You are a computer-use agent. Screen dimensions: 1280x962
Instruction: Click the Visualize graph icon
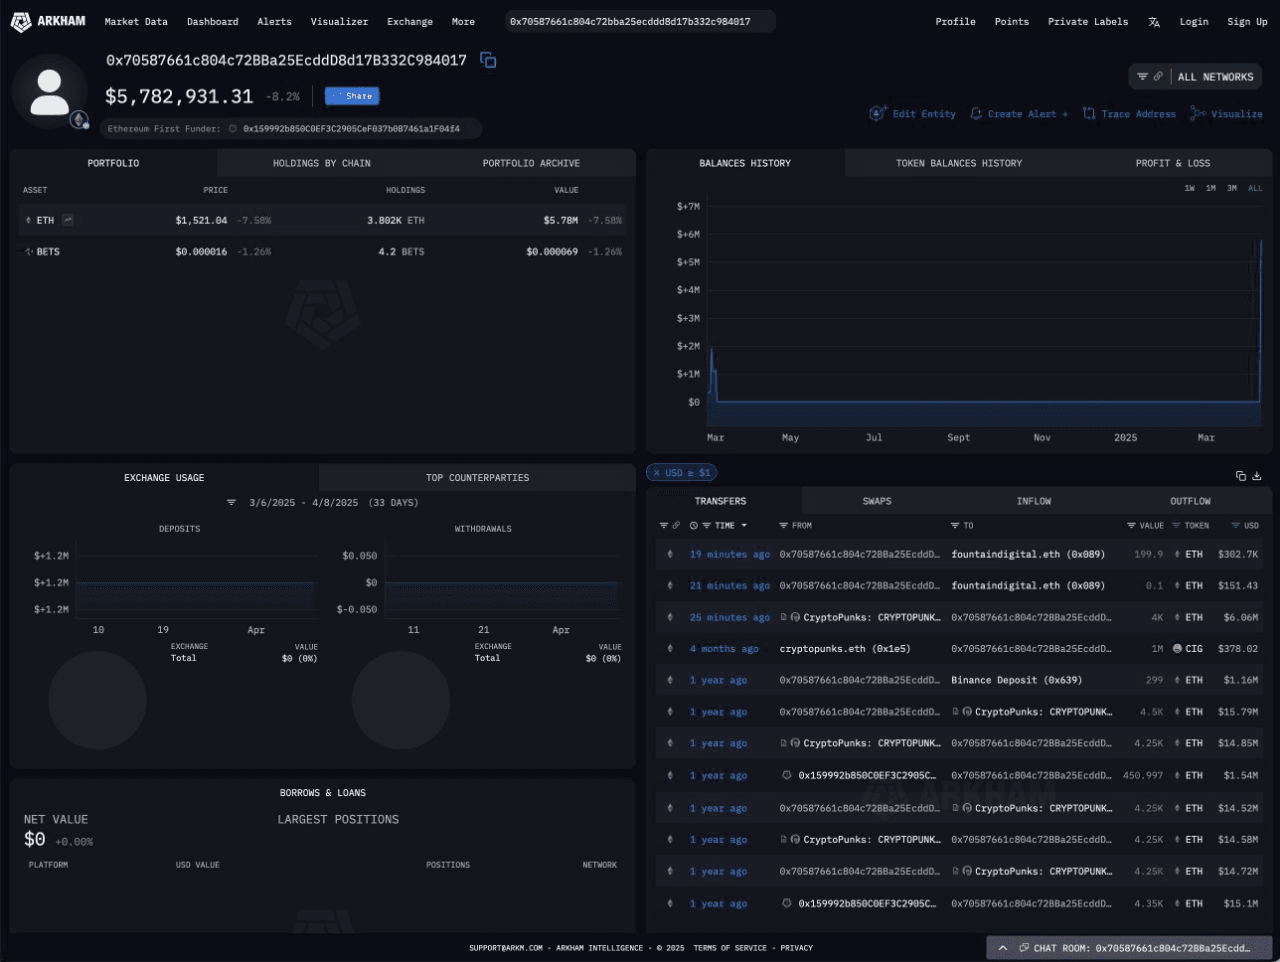[1197, 114]
